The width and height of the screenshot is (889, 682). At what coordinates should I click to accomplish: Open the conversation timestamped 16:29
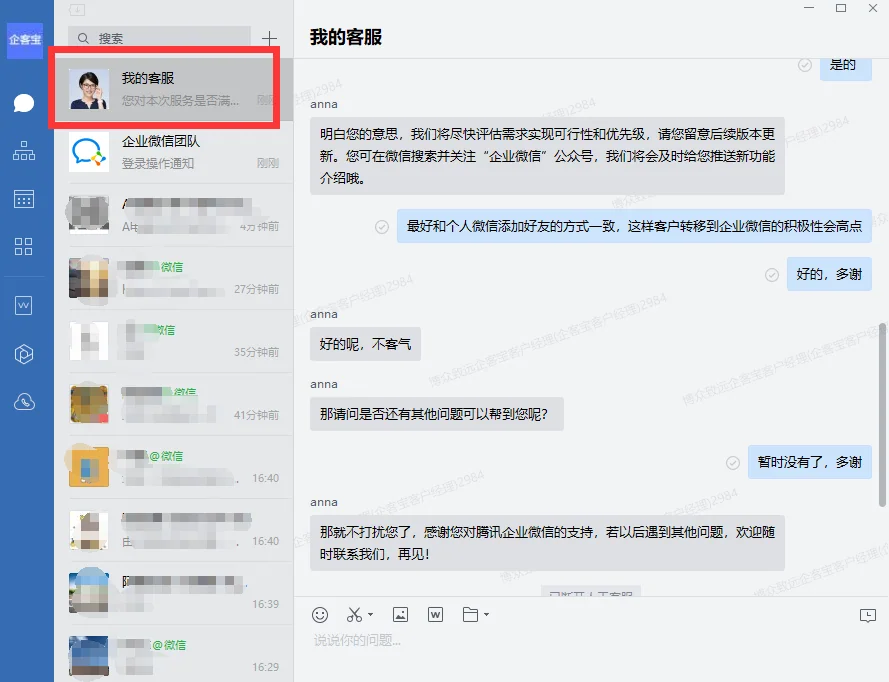pyautogui.click(x=173, y=655)
